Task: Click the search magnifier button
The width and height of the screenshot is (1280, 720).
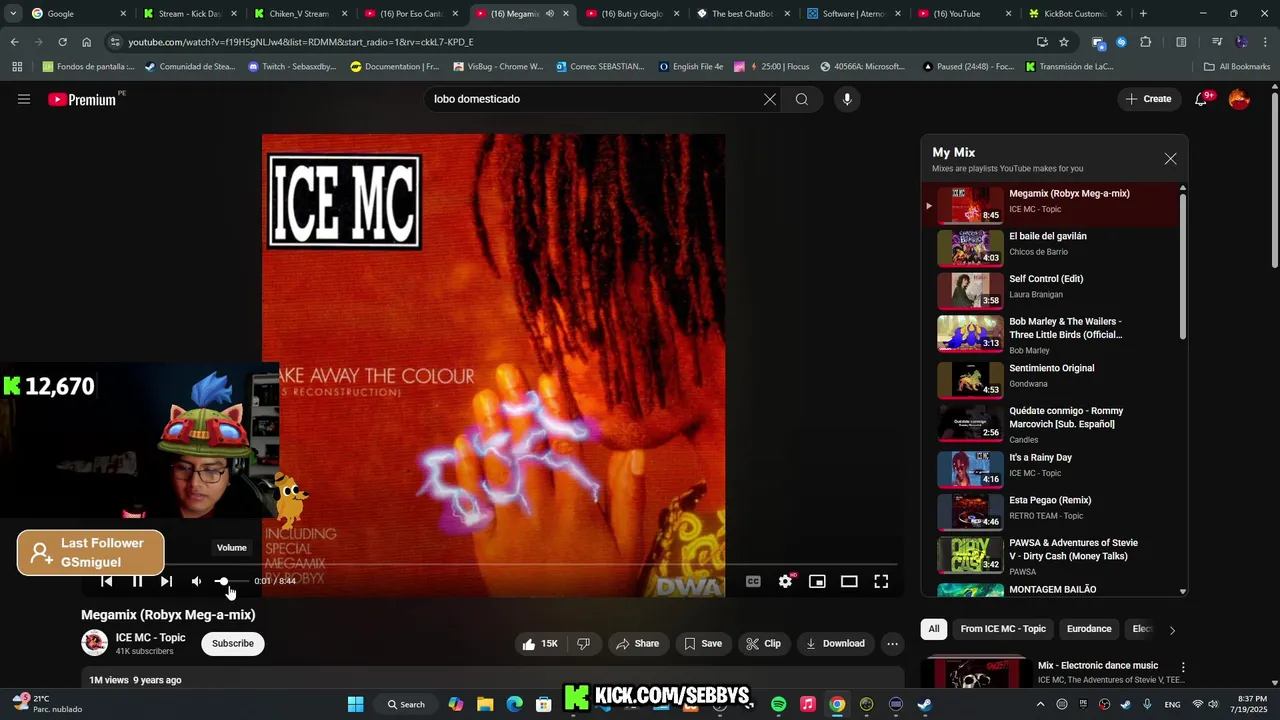Action: tap(802, 99)
